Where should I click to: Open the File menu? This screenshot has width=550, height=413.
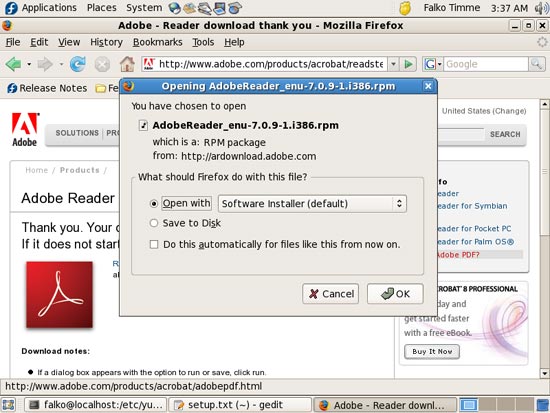pos(13,42)
